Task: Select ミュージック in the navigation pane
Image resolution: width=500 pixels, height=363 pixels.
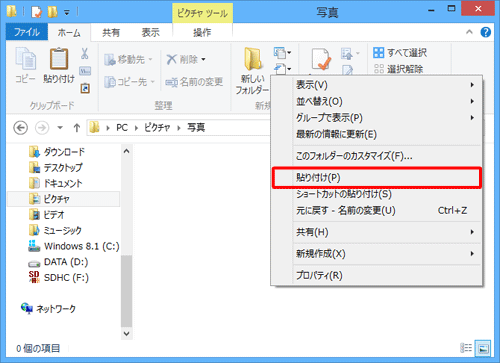Action: coord(55,230)
